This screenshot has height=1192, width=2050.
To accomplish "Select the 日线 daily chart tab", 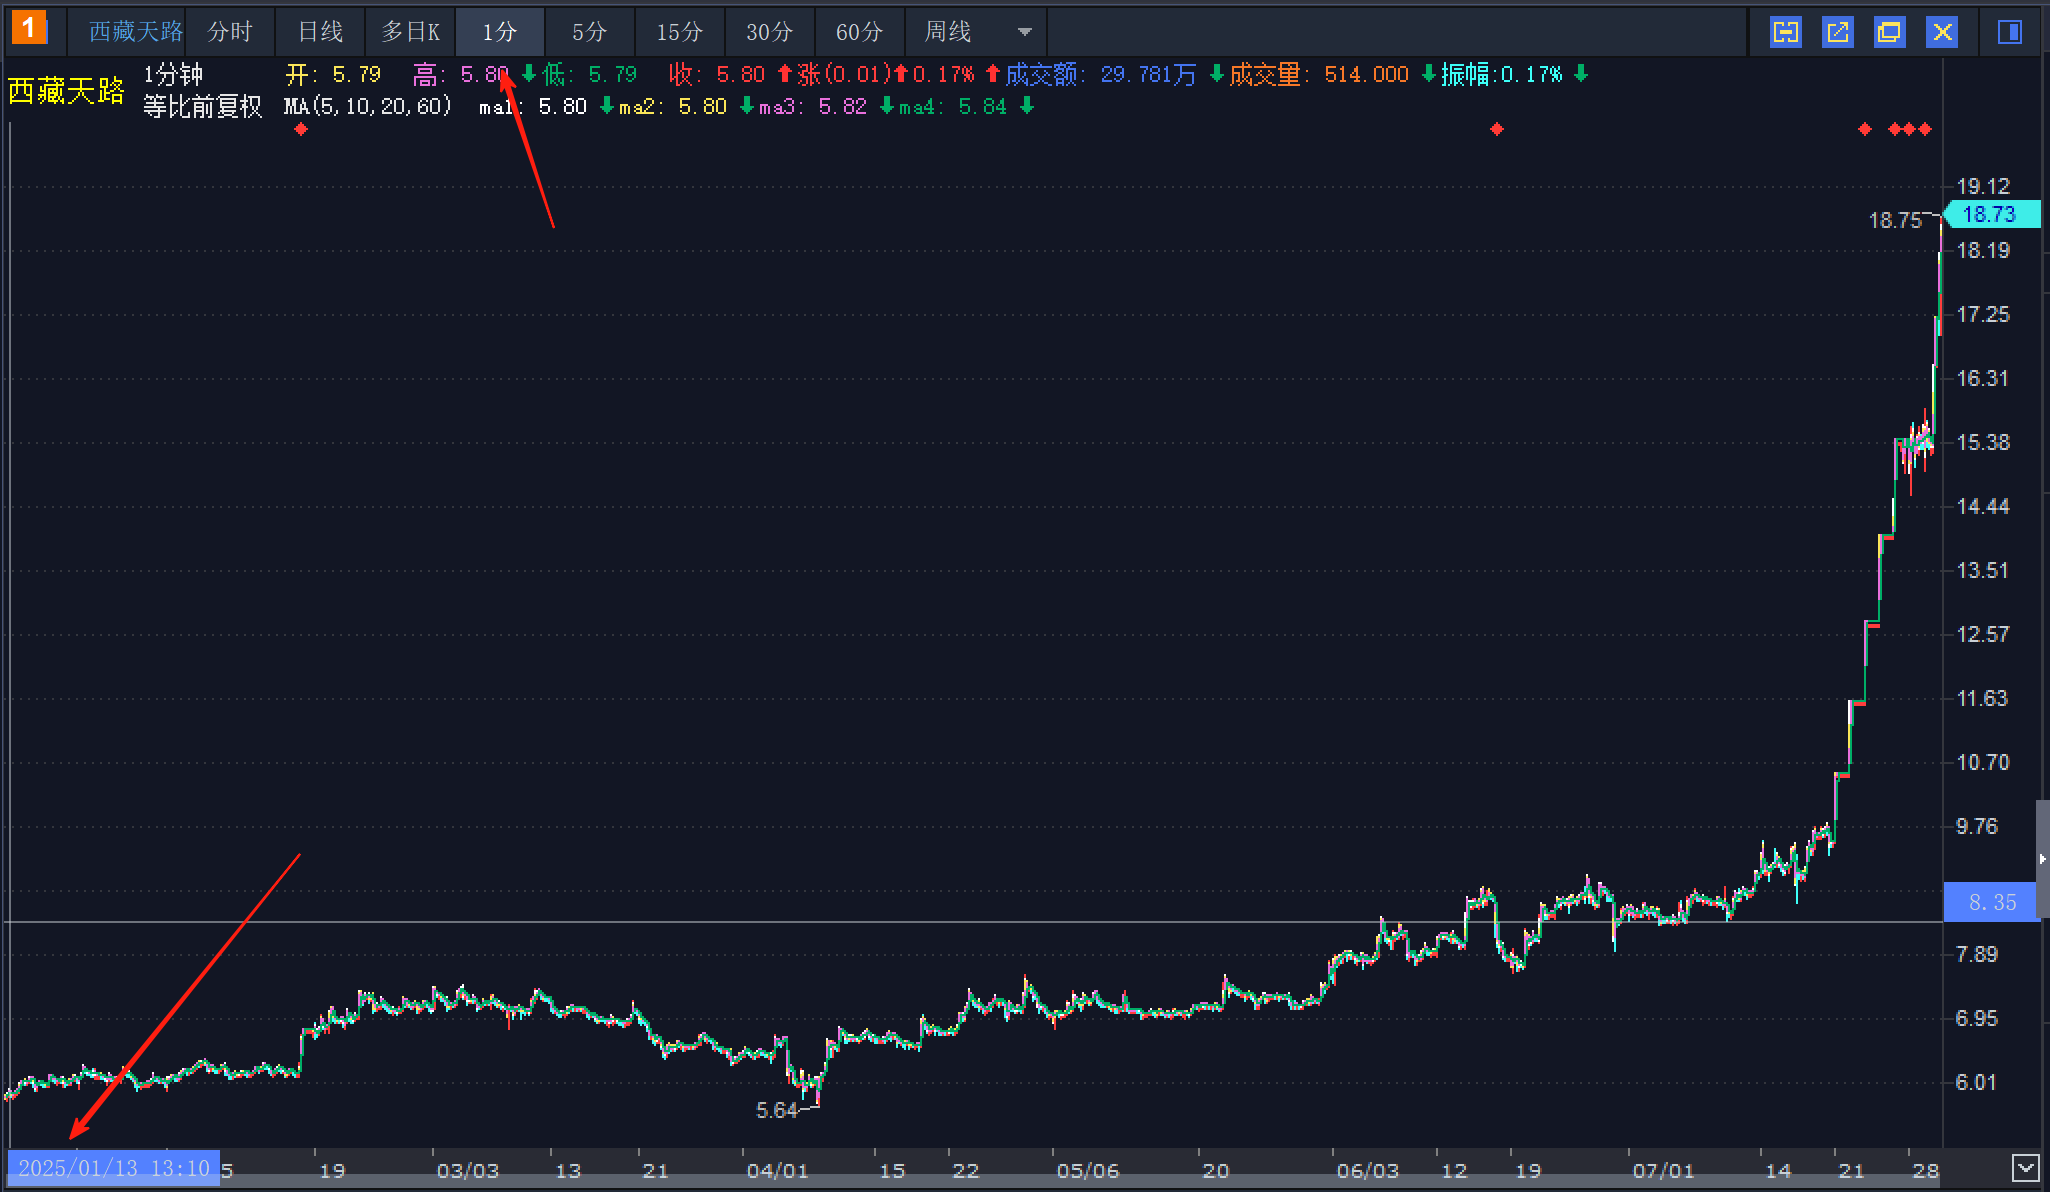I will (320, 32).
